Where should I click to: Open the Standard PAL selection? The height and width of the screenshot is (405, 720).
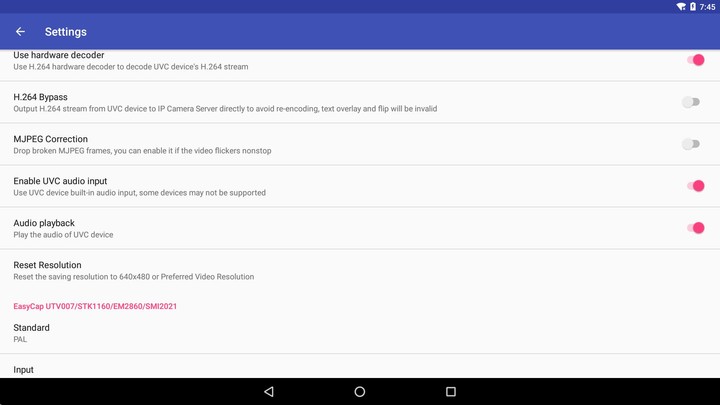point(360,333)
